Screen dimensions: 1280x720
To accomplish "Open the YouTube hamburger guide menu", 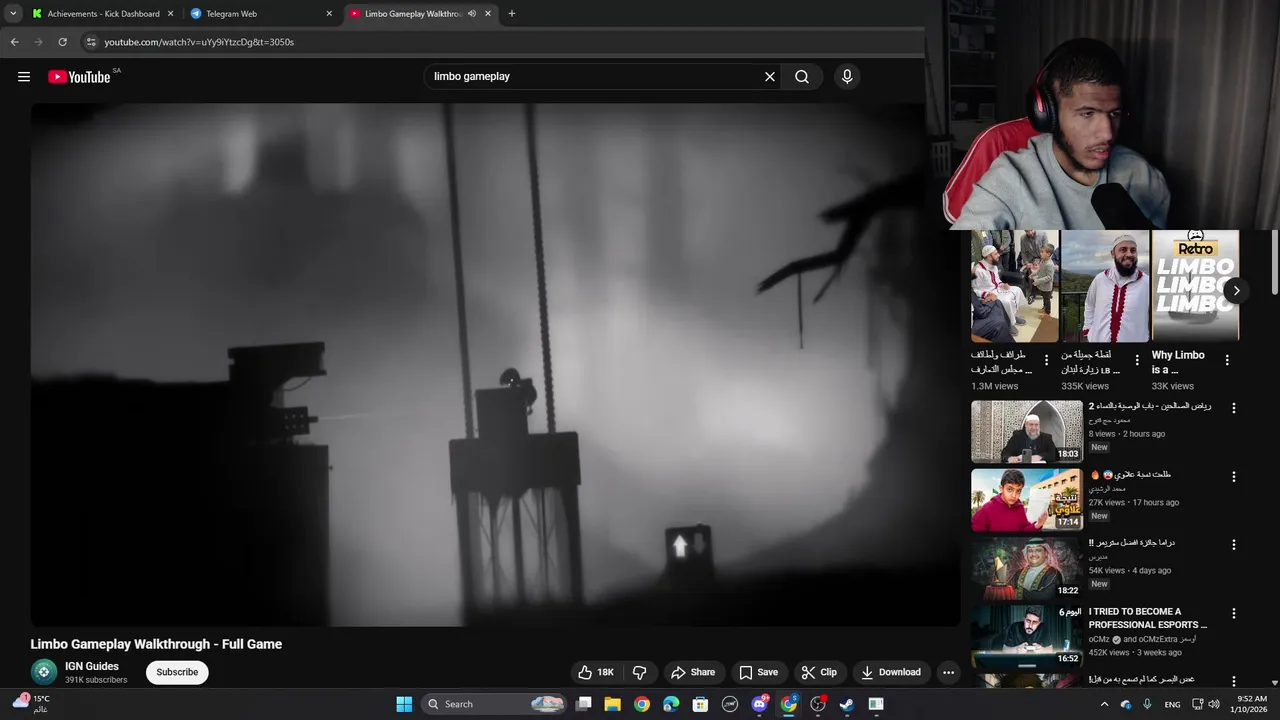I will pos(24,77).
